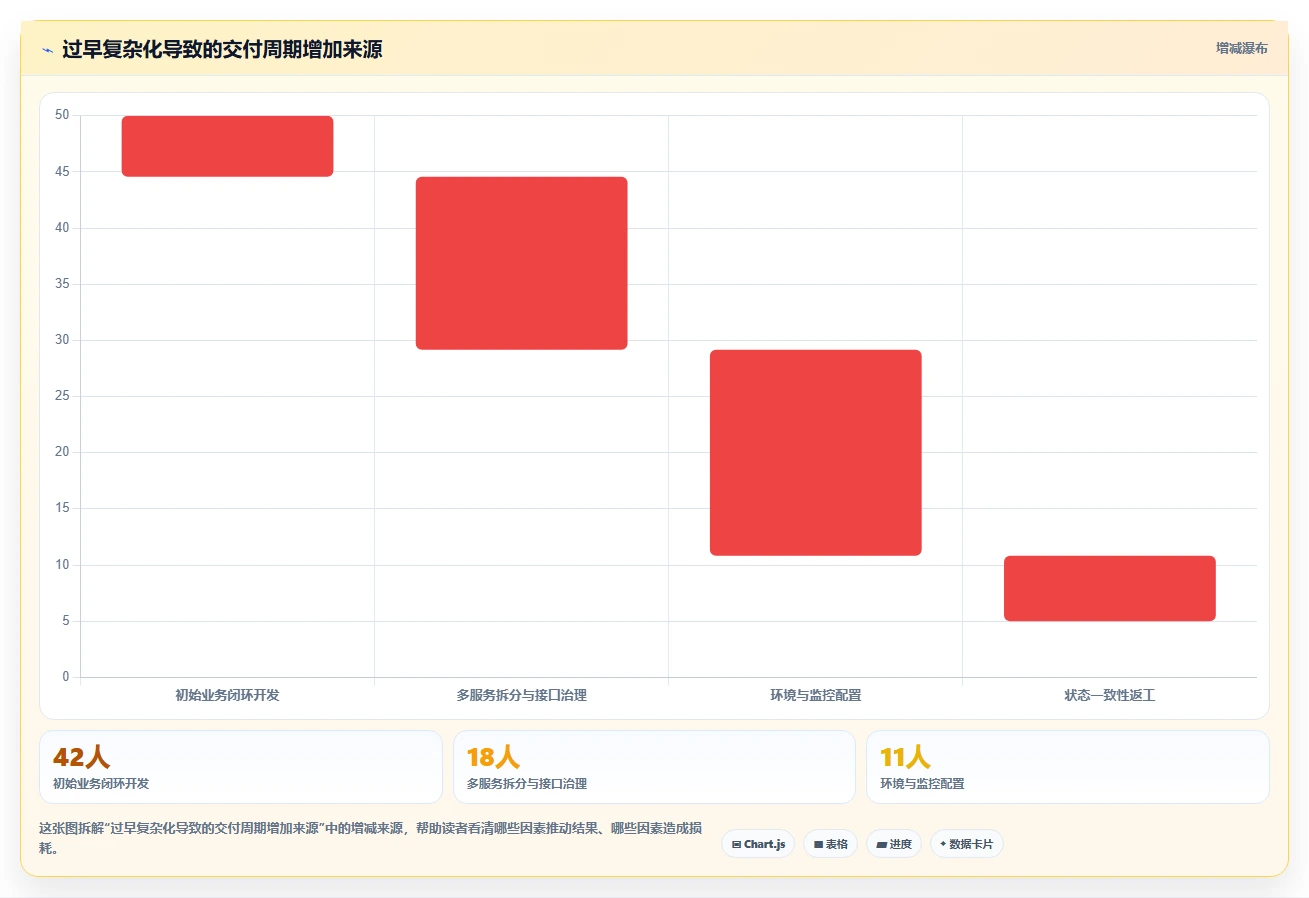Select the Chart.js tag chip
The height and width of the screenshot is (898, 1309).
point(758,844)
